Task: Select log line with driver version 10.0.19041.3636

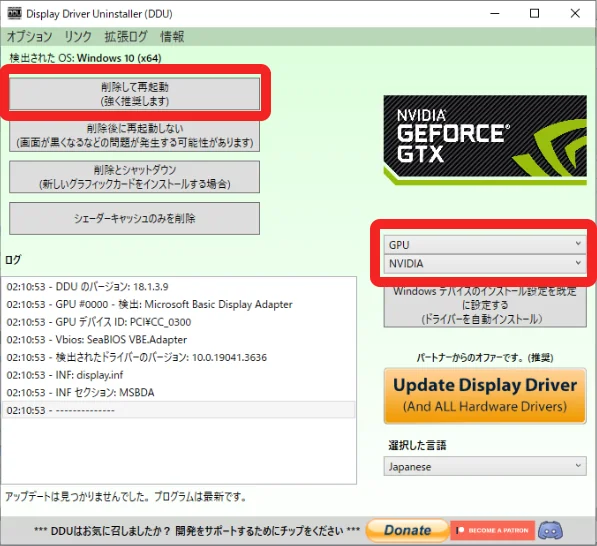Action: pos(179,358)
